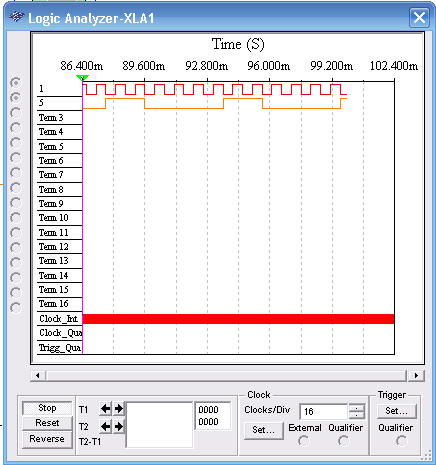Move cursor T1 right with arrow
This screenshot has height=465, width=436.
coord(119,409)
